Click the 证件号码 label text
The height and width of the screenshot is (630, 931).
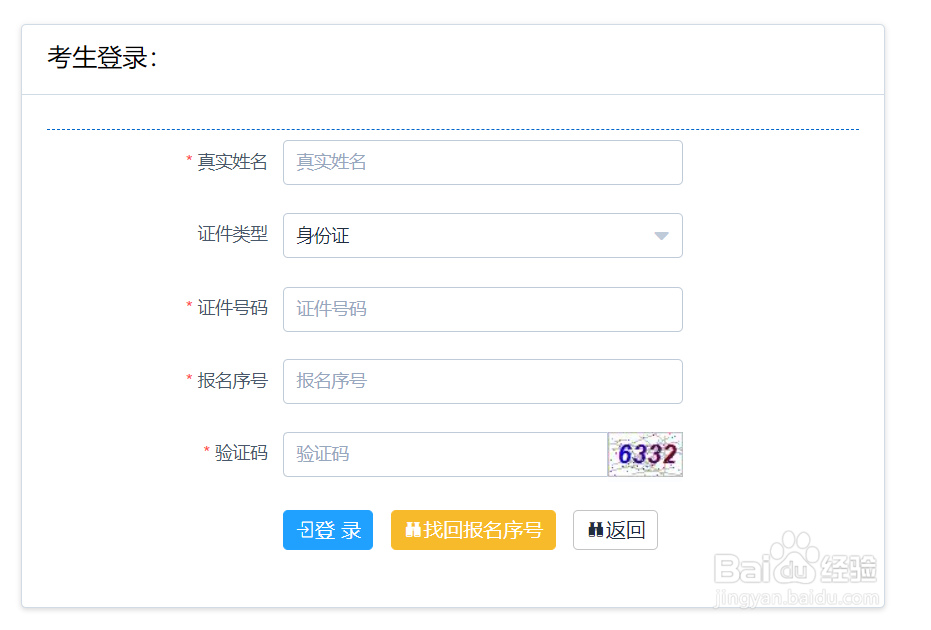click(232, 308)
